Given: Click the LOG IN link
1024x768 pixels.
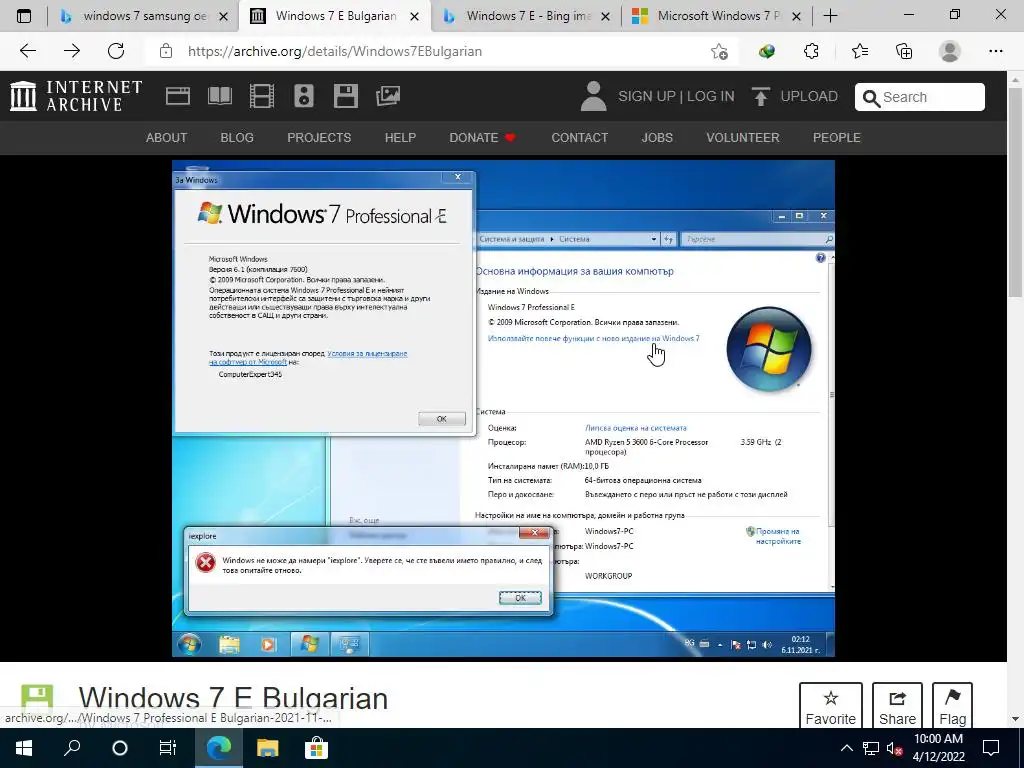Looking at the screenshot, I should [711, 97].
